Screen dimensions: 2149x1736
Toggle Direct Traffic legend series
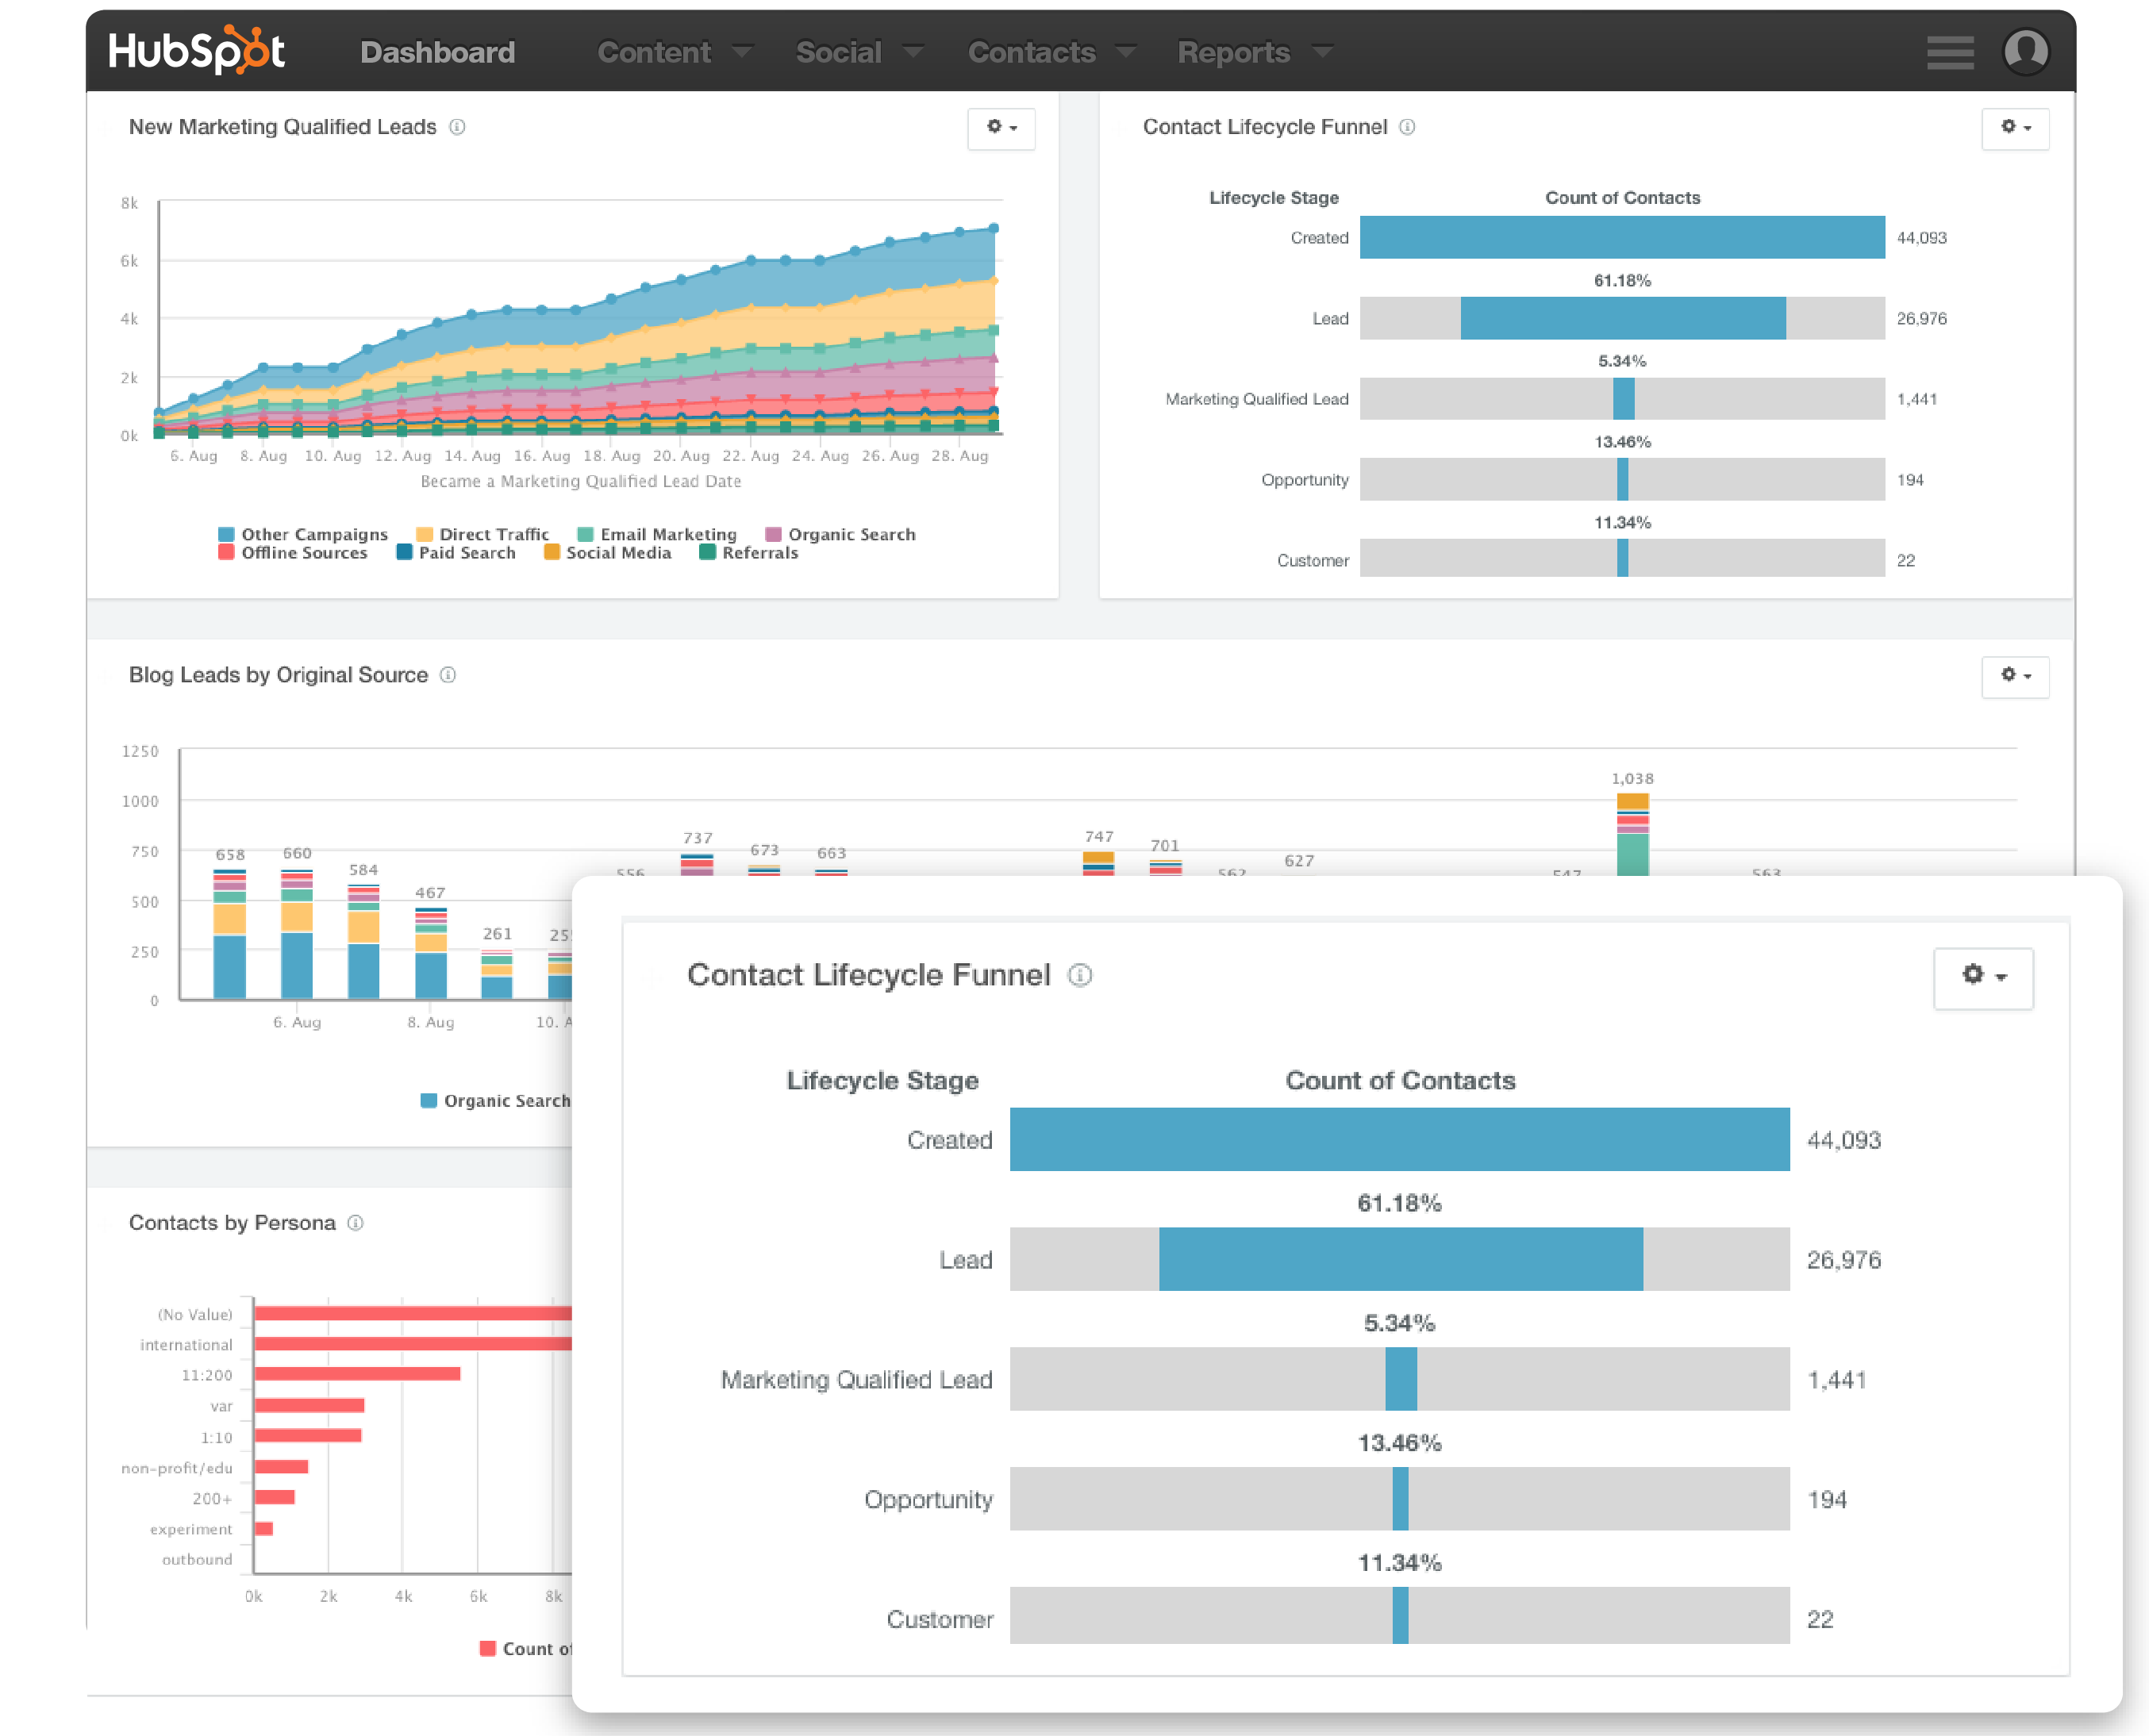[483, 534]
